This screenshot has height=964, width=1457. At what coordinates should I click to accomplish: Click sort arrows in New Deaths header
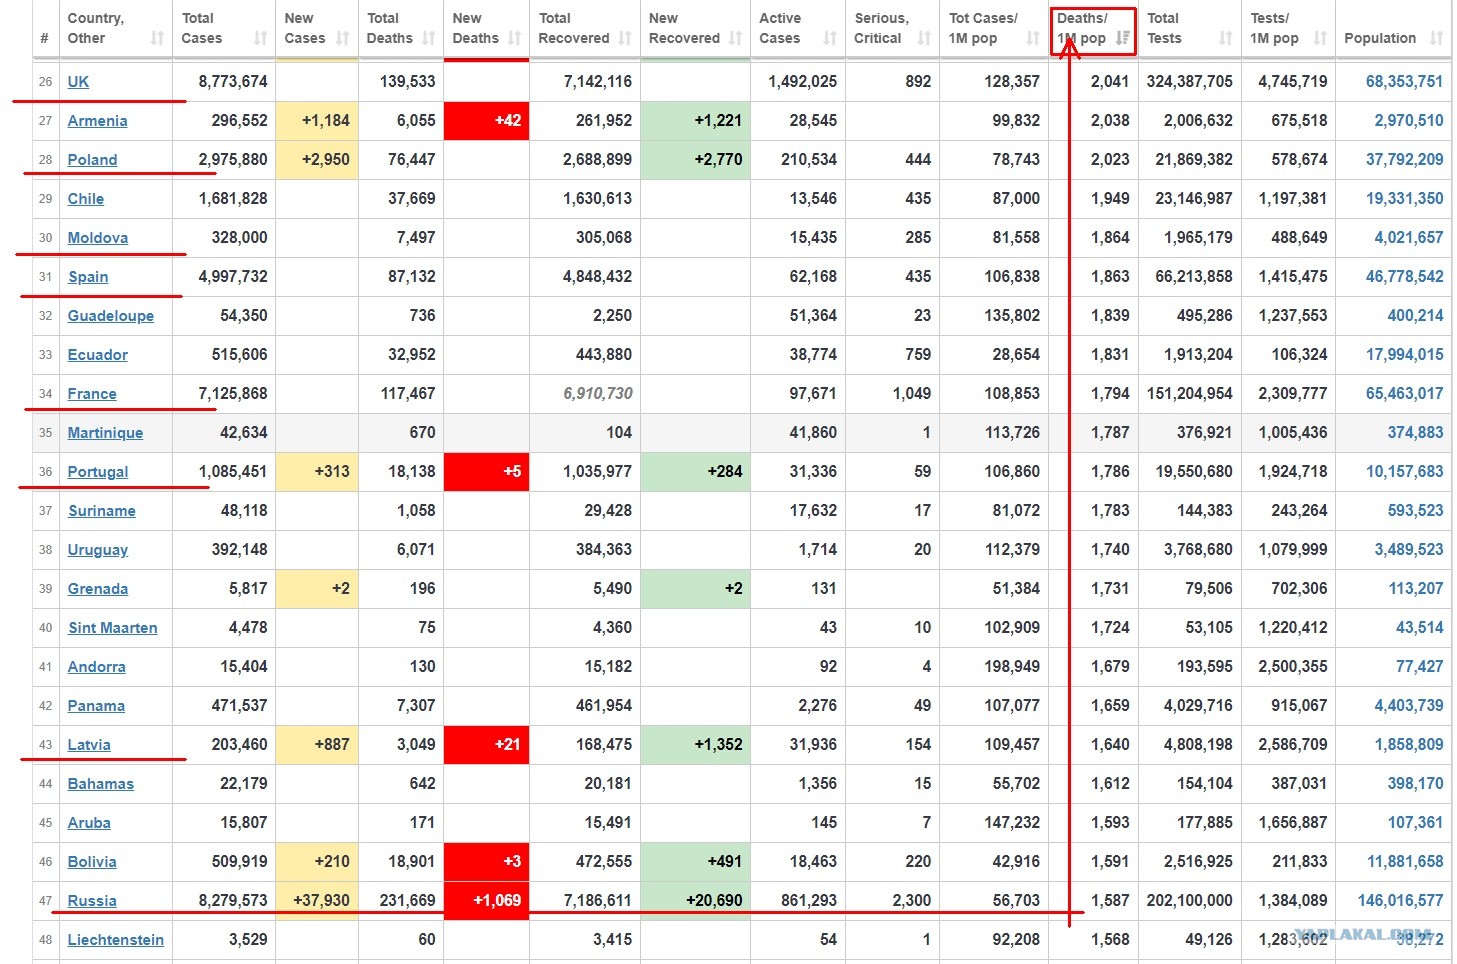coord(515,38)
